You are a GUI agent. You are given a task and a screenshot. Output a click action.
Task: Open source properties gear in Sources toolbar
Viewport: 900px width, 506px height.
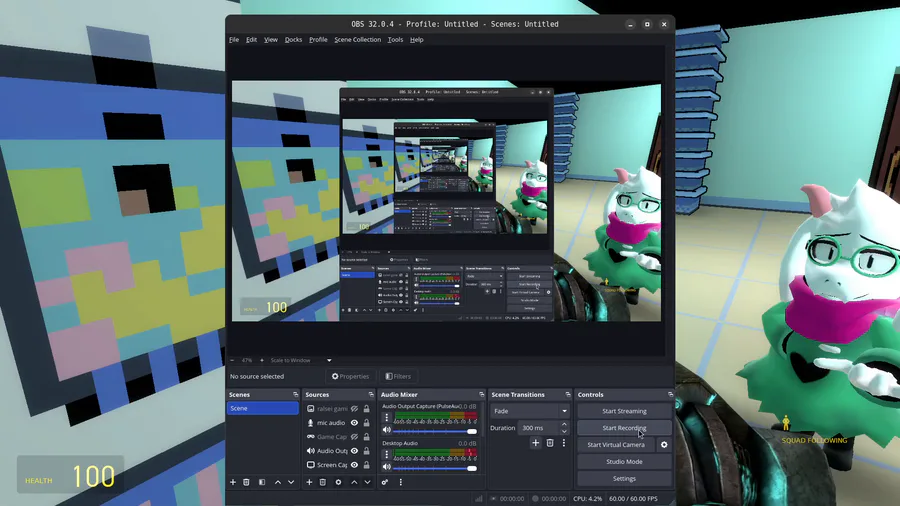[338, 482]
